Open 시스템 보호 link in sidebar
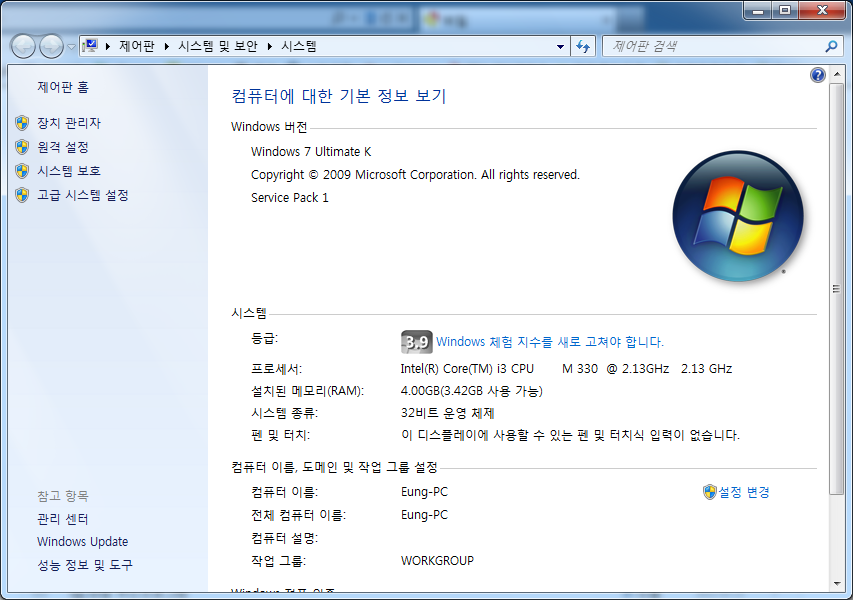Screen dimensions: 853x600 tap(69, 171)
